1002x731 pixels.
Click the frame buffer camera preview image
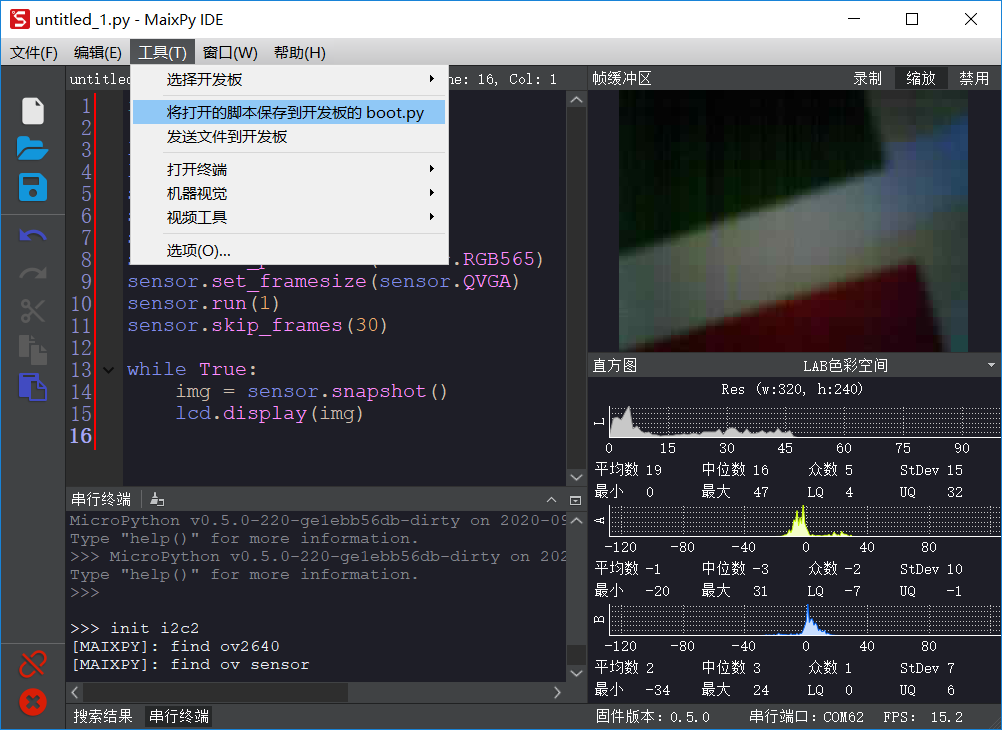pyautogui.click(x=793, y=221)
